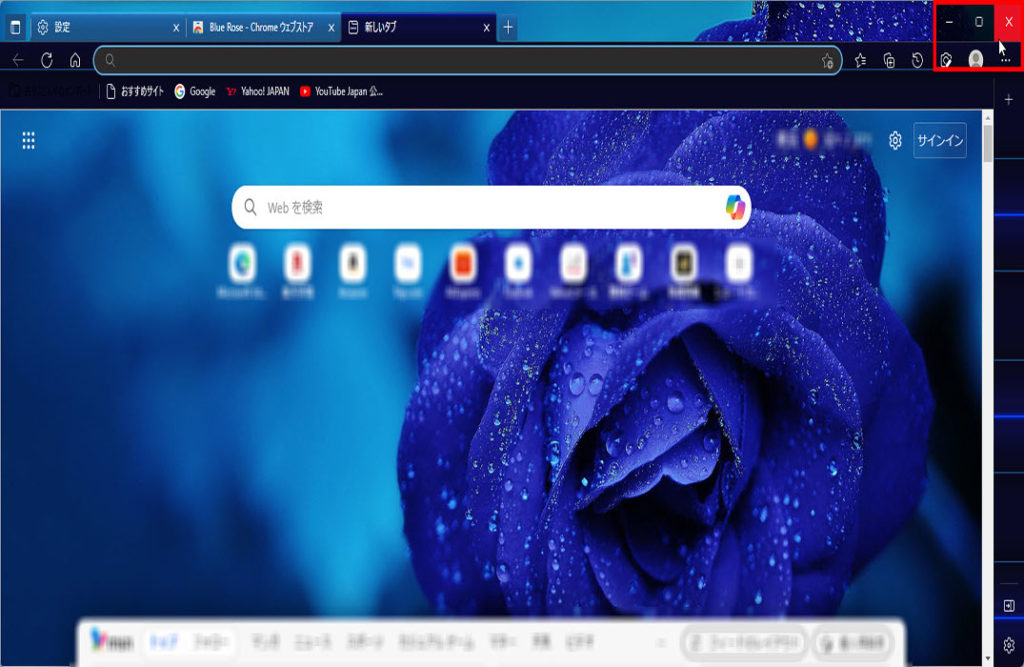This screenshot has height=667, width=1024.
Task: Click the Web を検索 search field
Action: 480,208
